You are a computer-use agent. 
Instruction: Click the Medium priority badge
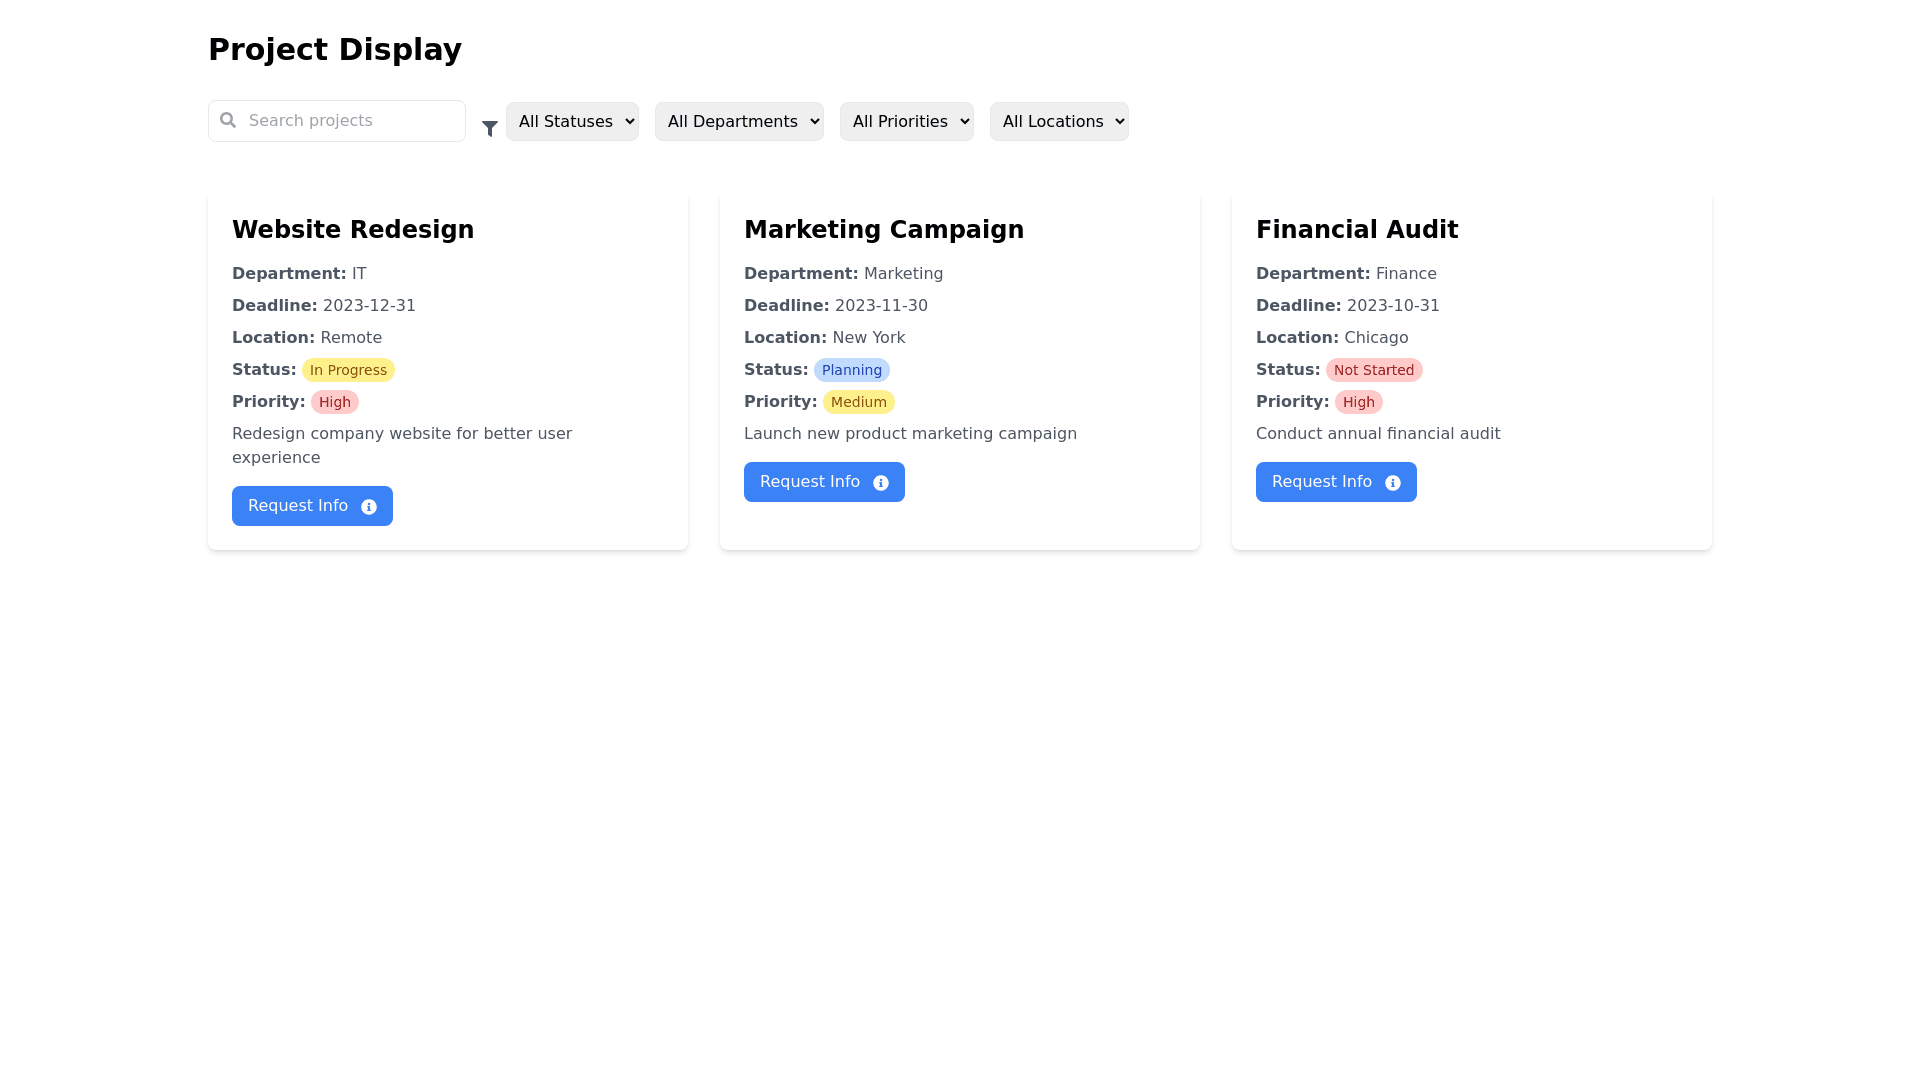(859, 402)
